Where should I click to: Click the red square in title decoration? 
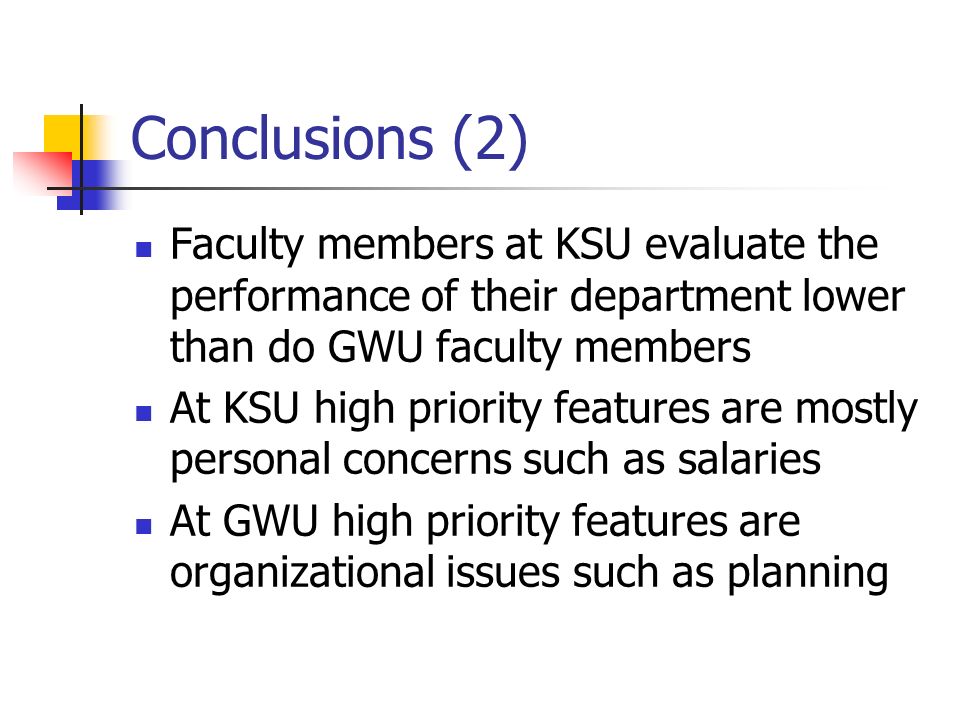(42, 173)
